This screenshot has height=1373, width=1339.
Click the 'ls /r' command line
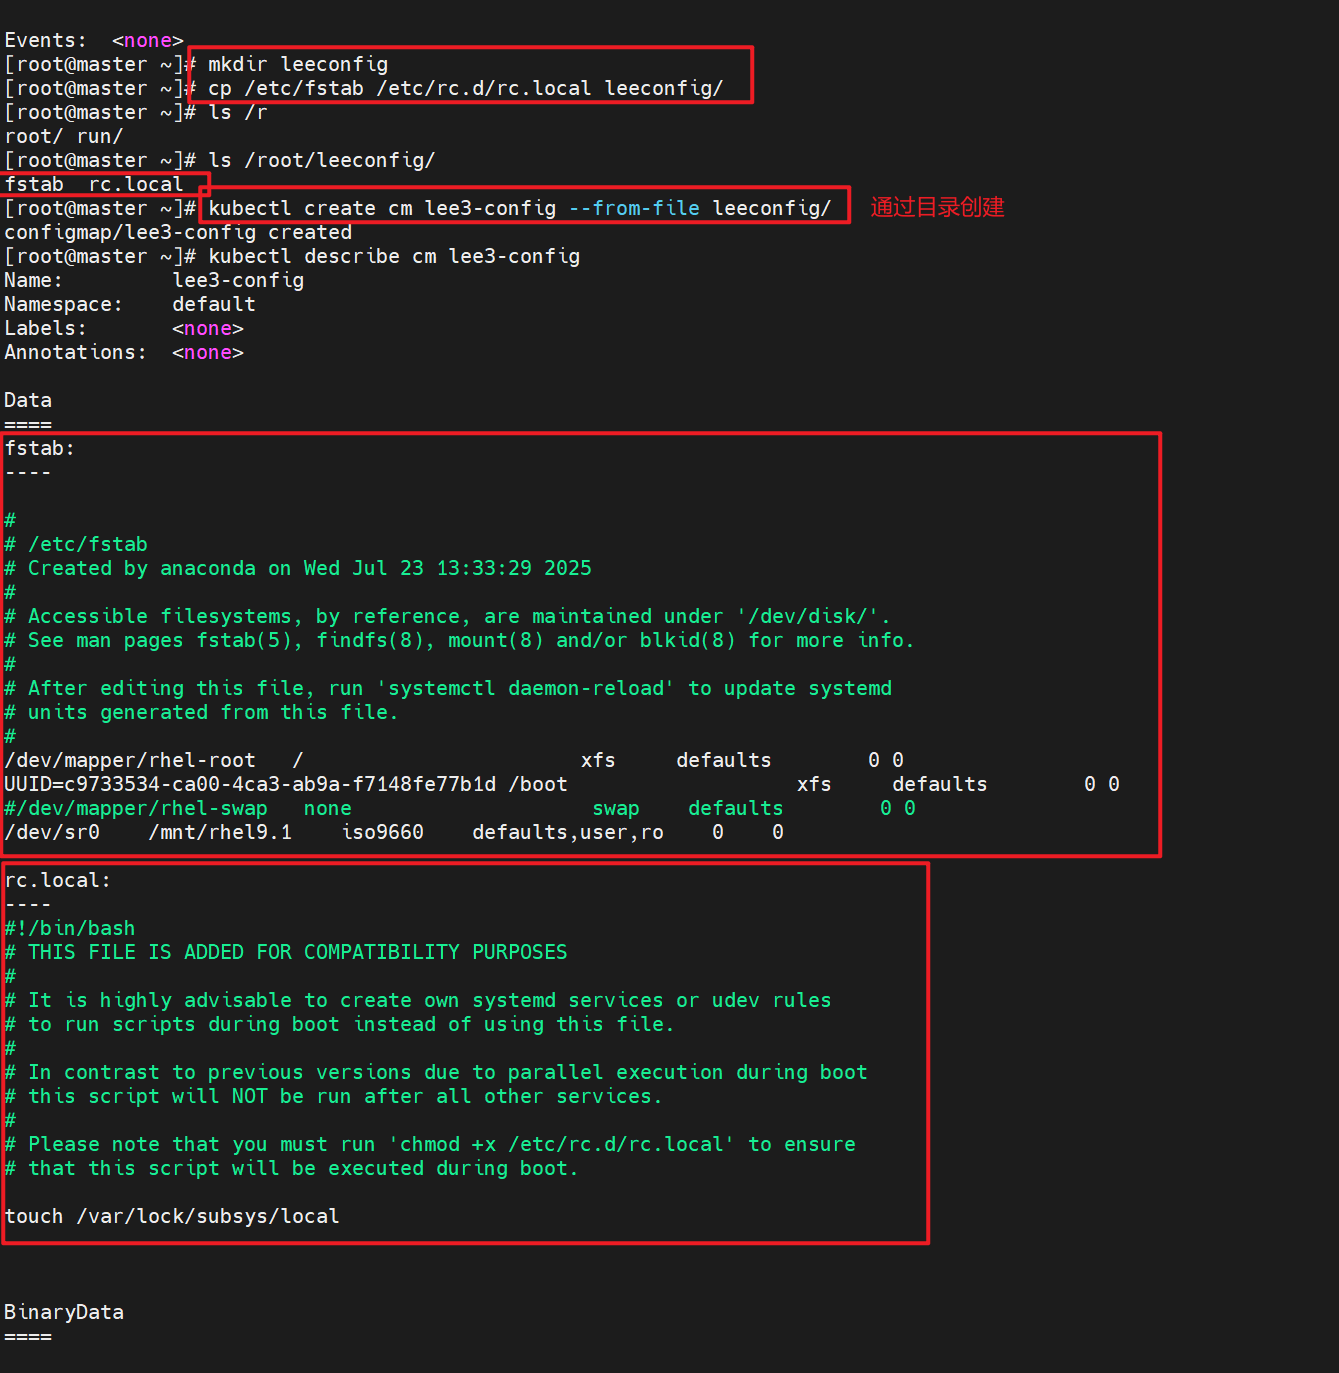238,112
